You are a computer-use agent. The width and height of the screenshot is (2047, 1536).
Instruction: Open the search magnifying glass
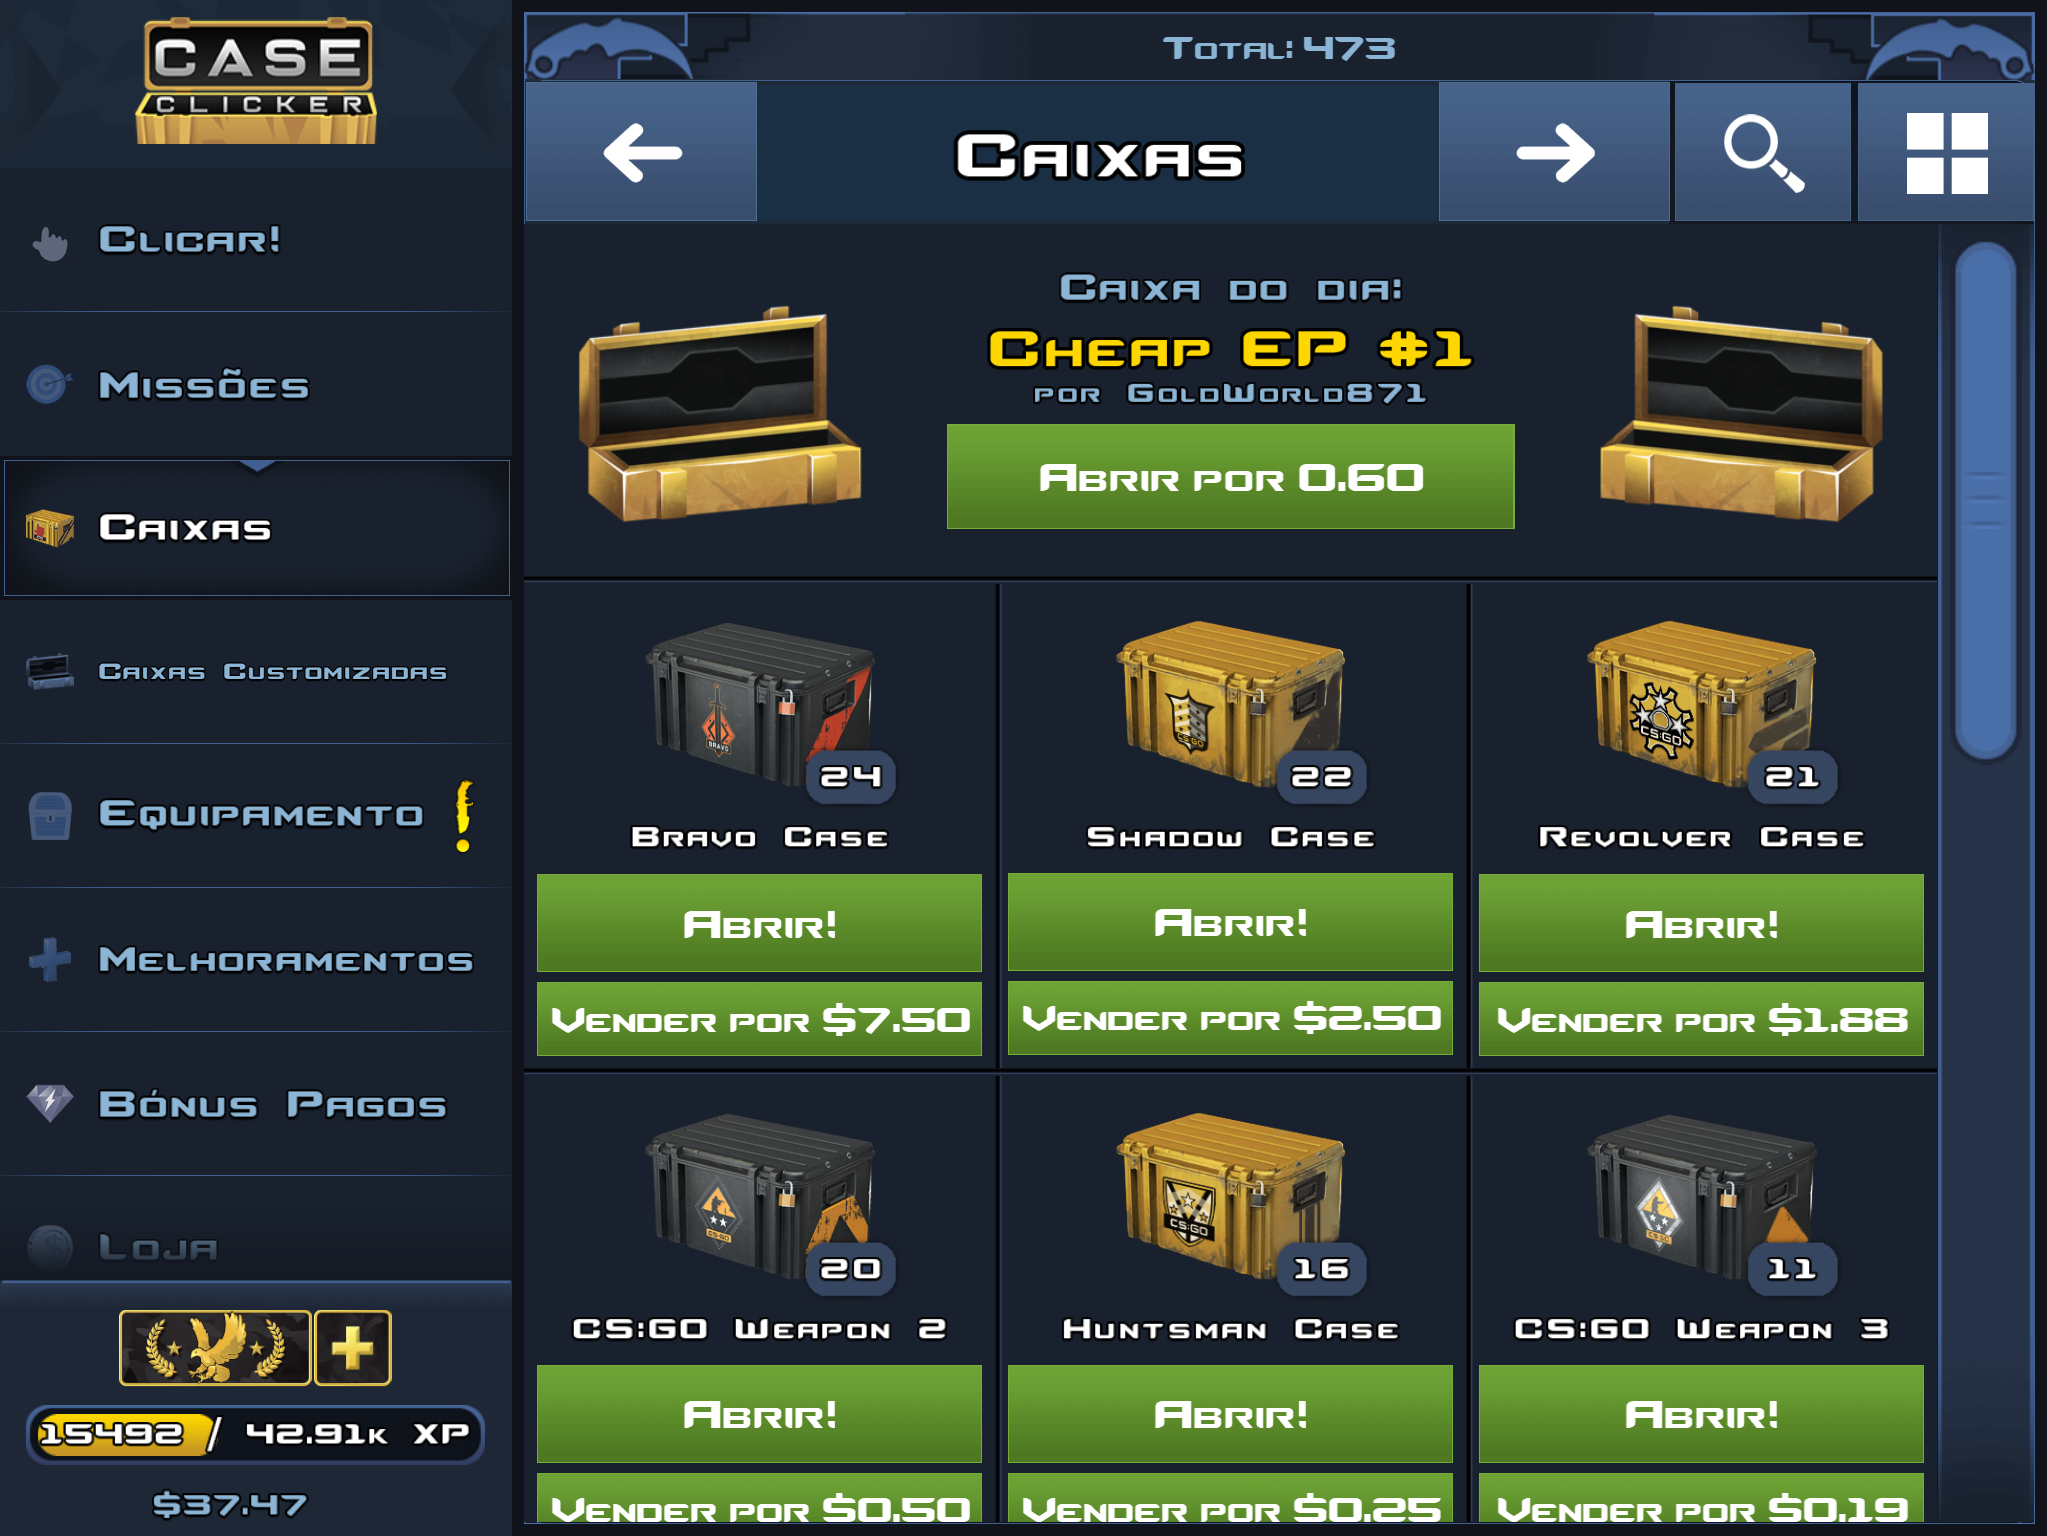(1762, 152)
